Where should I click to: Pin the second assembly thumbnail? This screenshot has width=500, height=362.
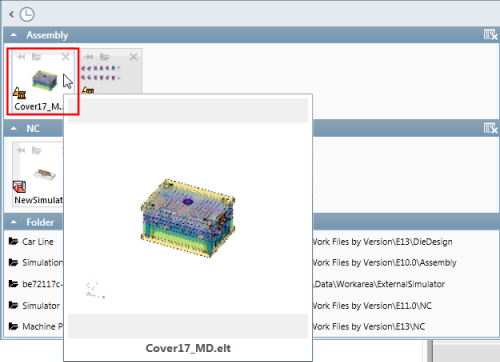tap(89, 57)
